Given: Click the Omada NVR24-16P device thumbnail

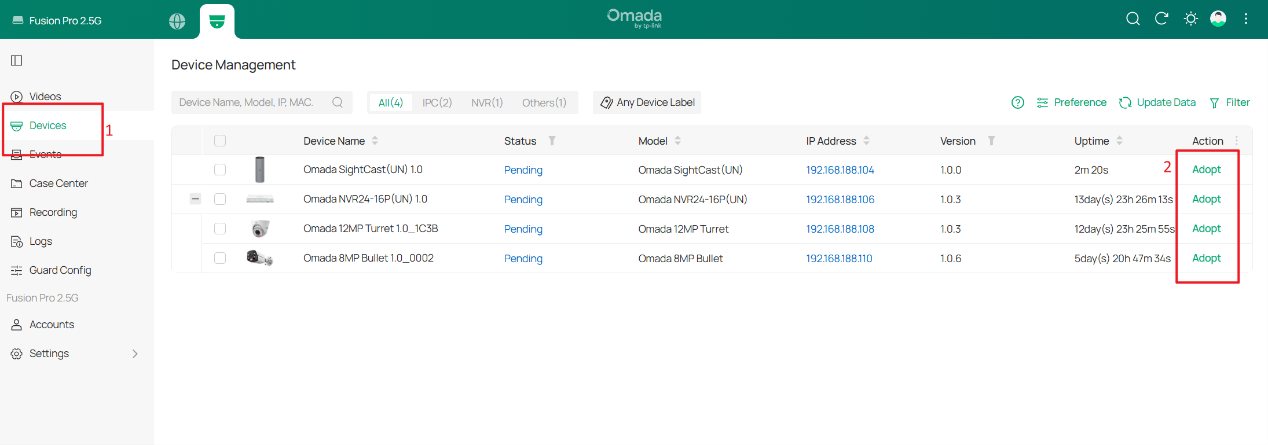Looking at the screenshot, I should tap(260, 199).
